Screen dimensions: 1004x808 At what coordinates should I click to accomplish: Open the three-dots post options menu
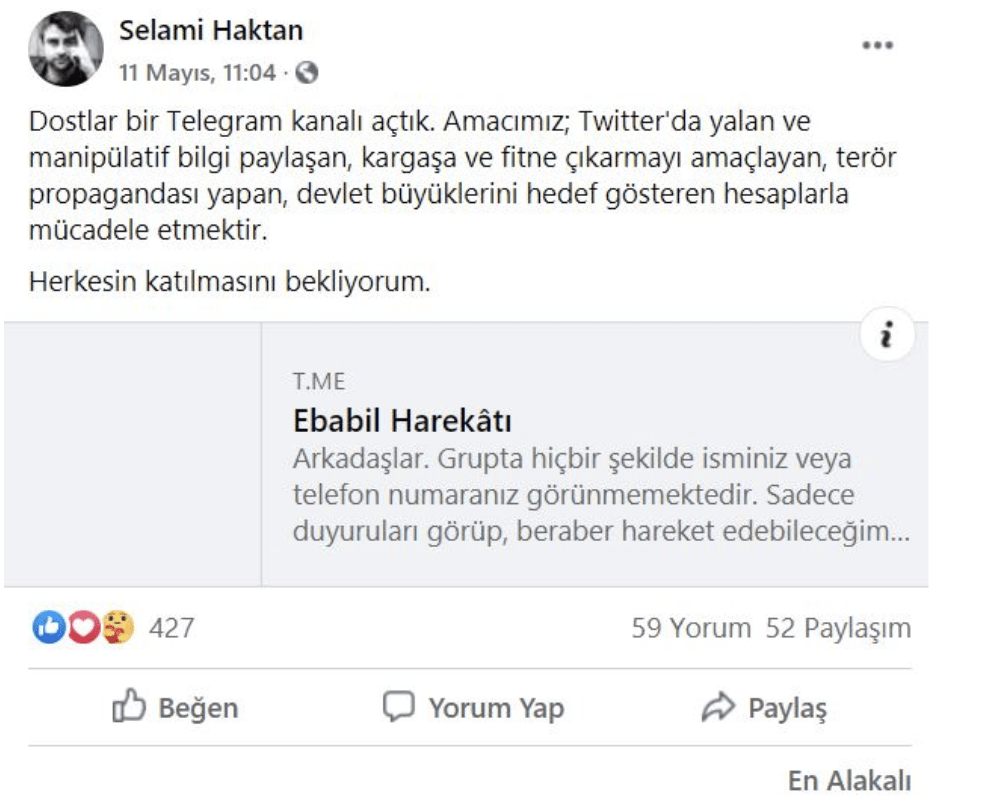click(x=877, y=46)
